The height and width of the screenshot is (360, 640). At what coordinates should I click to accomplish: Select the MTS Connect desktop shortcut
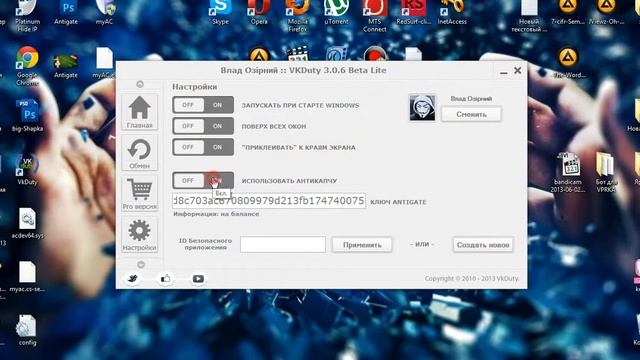[375, 16]
